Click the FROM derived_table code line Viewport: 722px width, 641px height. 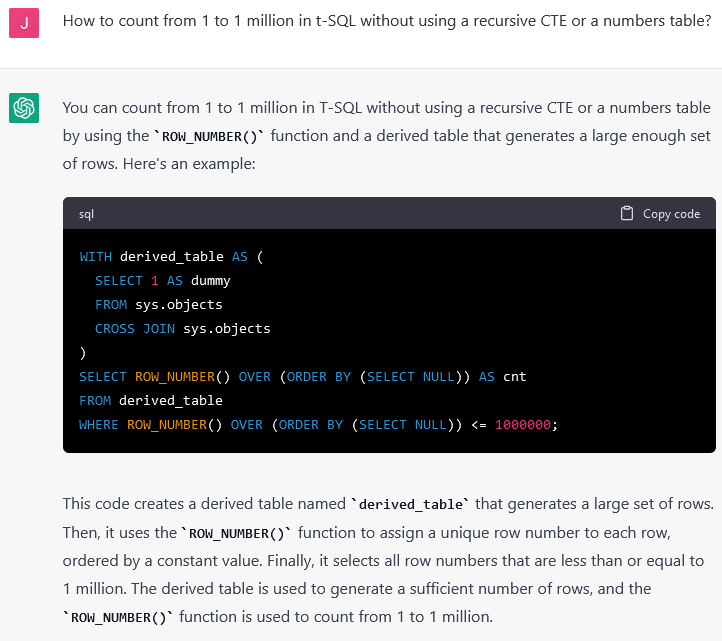click(x=151, y=400)
